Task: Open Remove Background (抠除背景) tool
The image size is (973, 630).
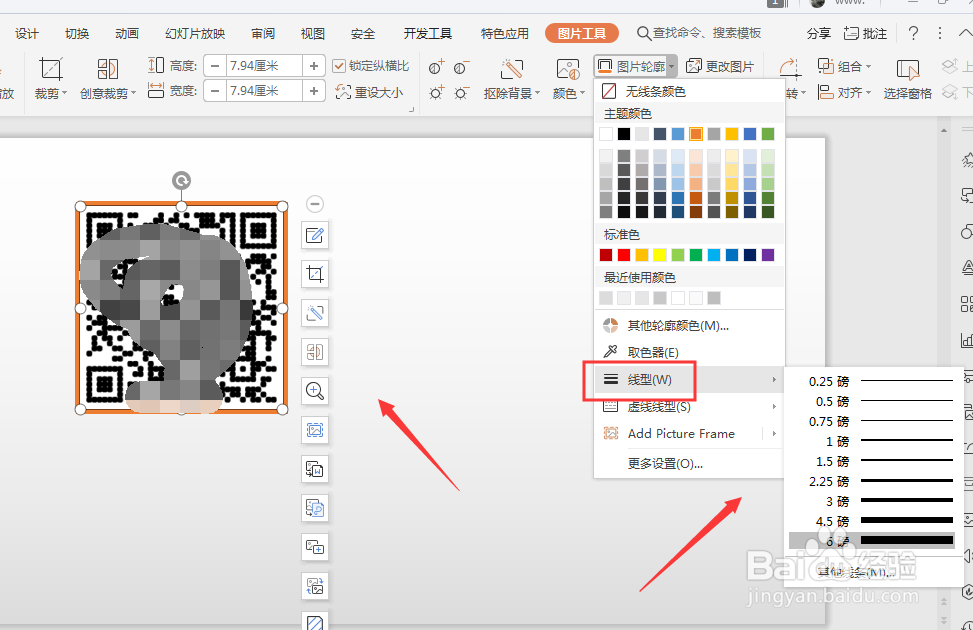Action: tap(512, 79)
